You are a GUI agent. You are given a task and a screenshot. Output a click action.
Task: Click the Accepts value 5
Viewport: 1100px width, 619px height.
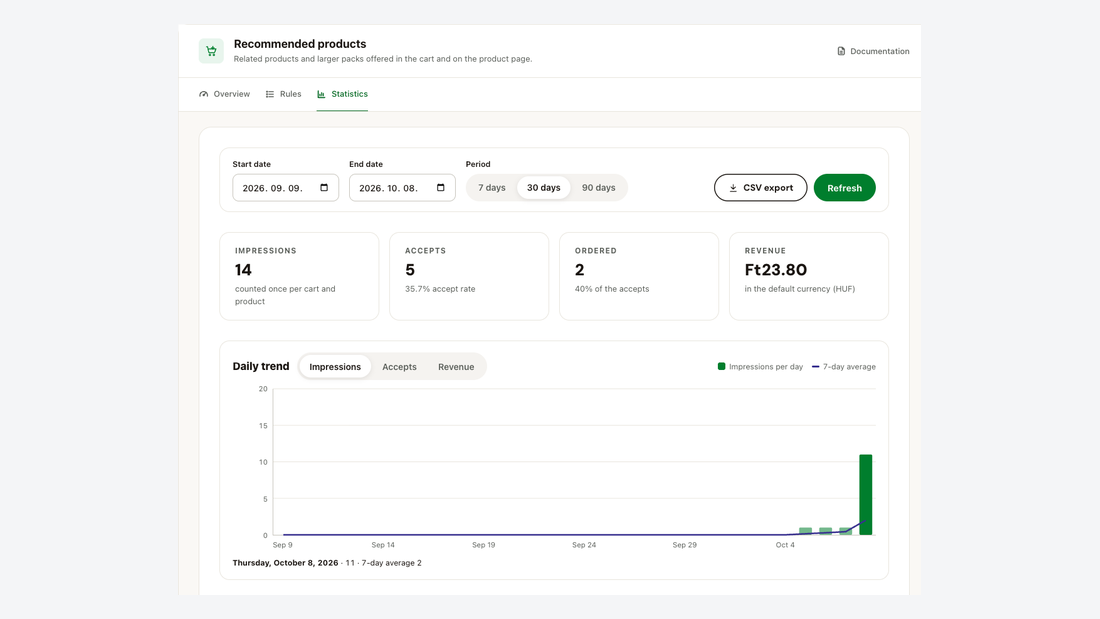pos(410,269)
